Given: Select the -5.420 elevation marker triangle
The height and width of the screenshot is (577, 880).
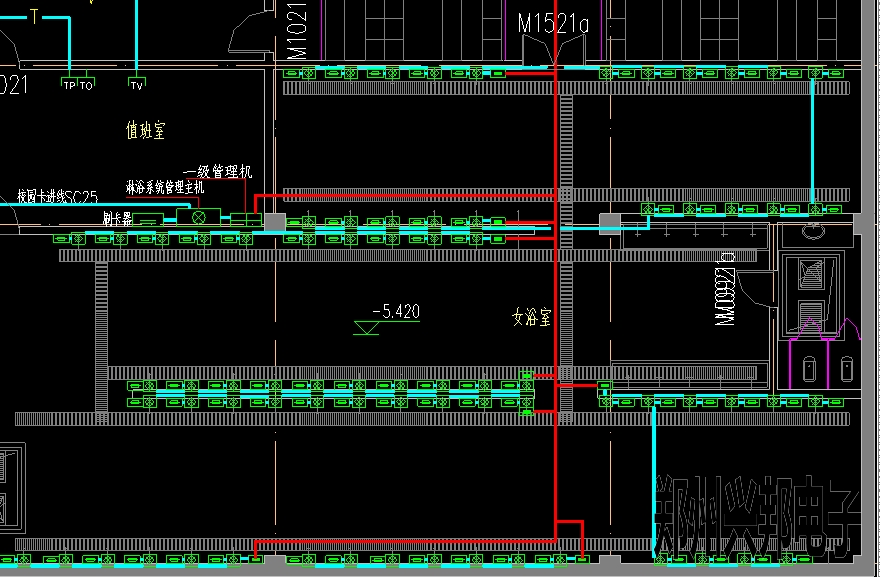Looking at the screenshot, I should tap(369, 327).
